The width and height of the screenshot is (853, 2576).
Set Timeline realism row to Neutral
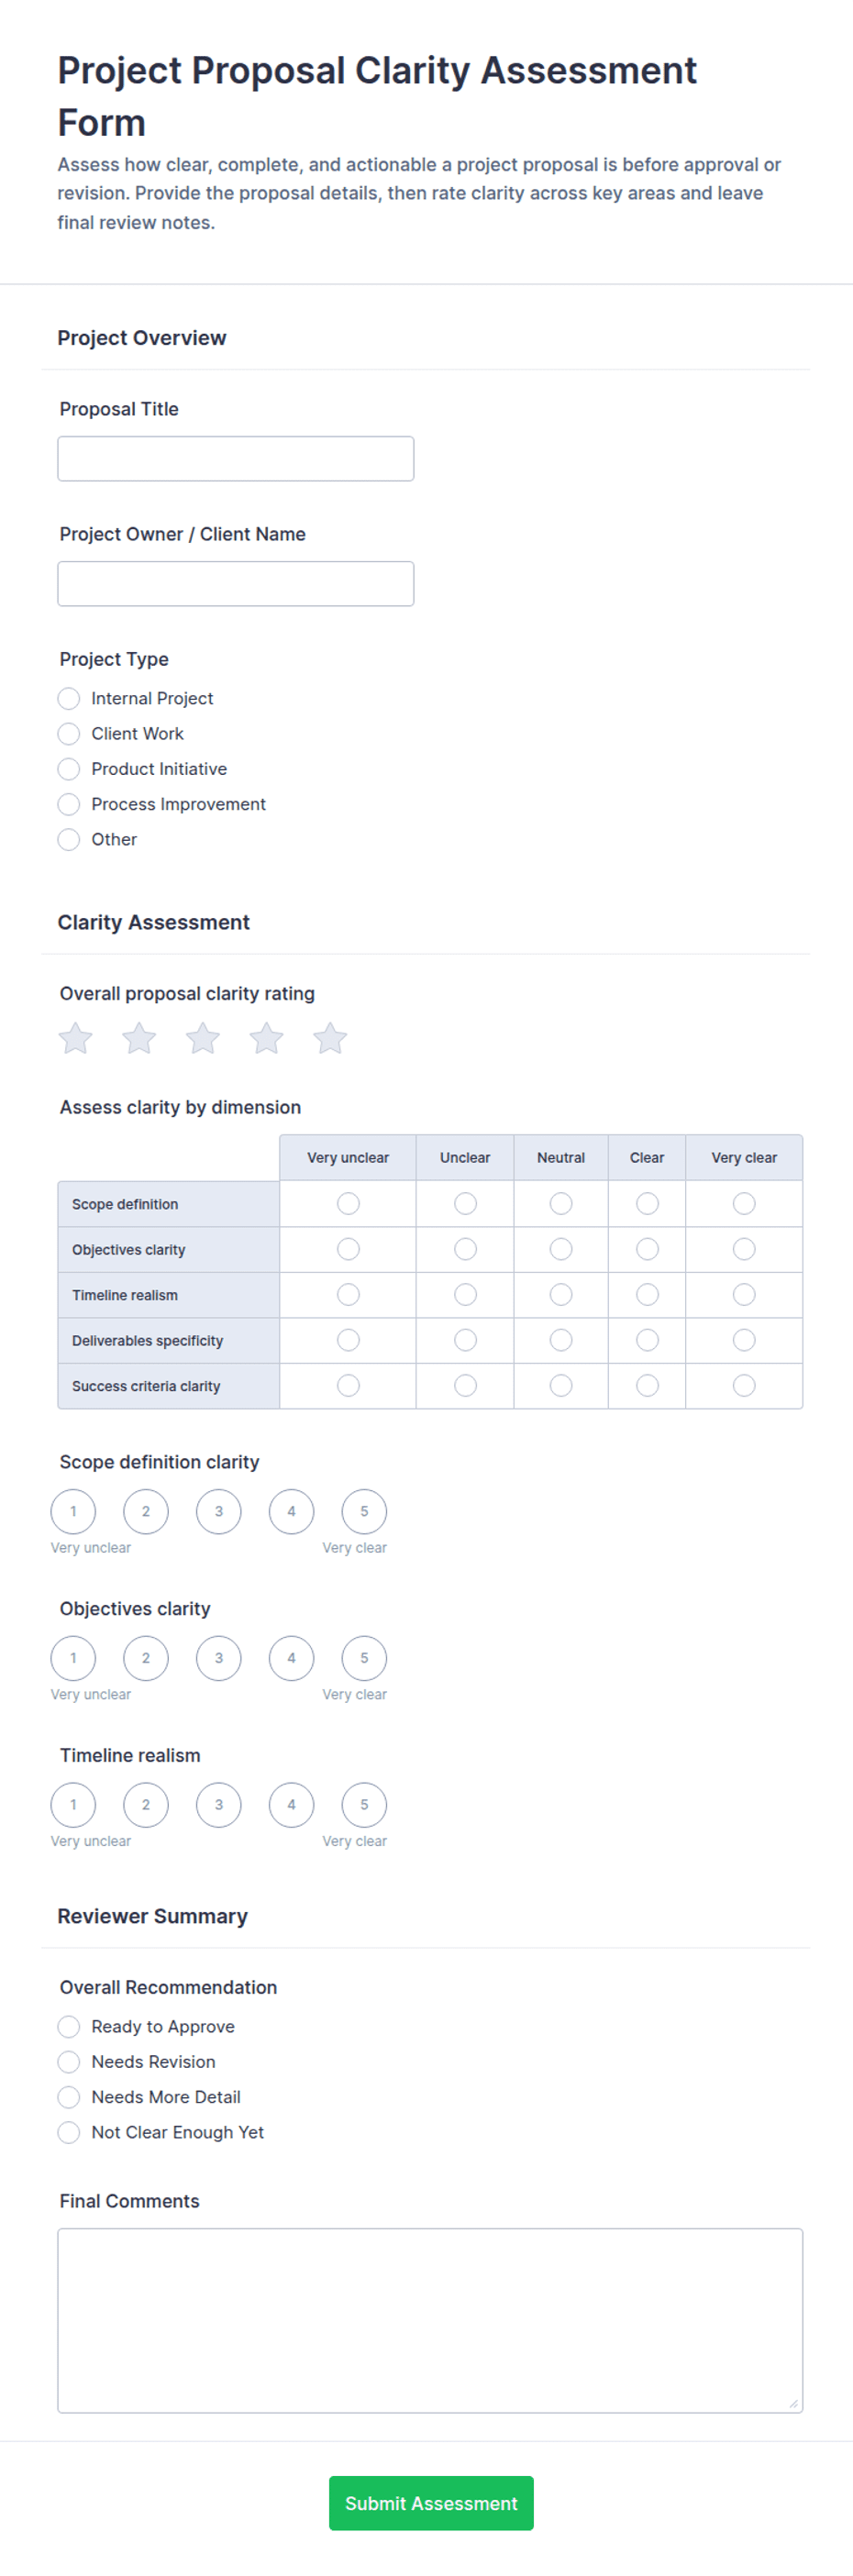pyautogui.click(x=561, y=1294)
